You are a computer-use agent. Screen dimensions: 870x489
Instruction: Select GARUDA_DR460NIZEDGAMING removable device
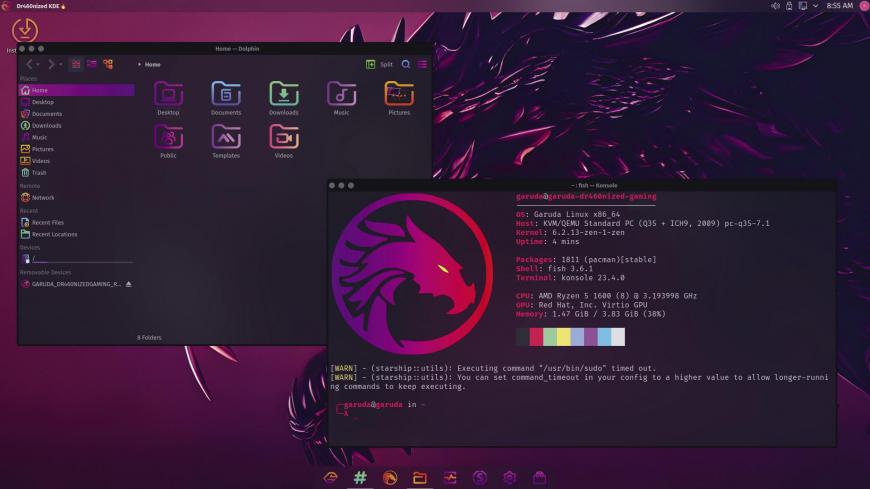point(71,284)
